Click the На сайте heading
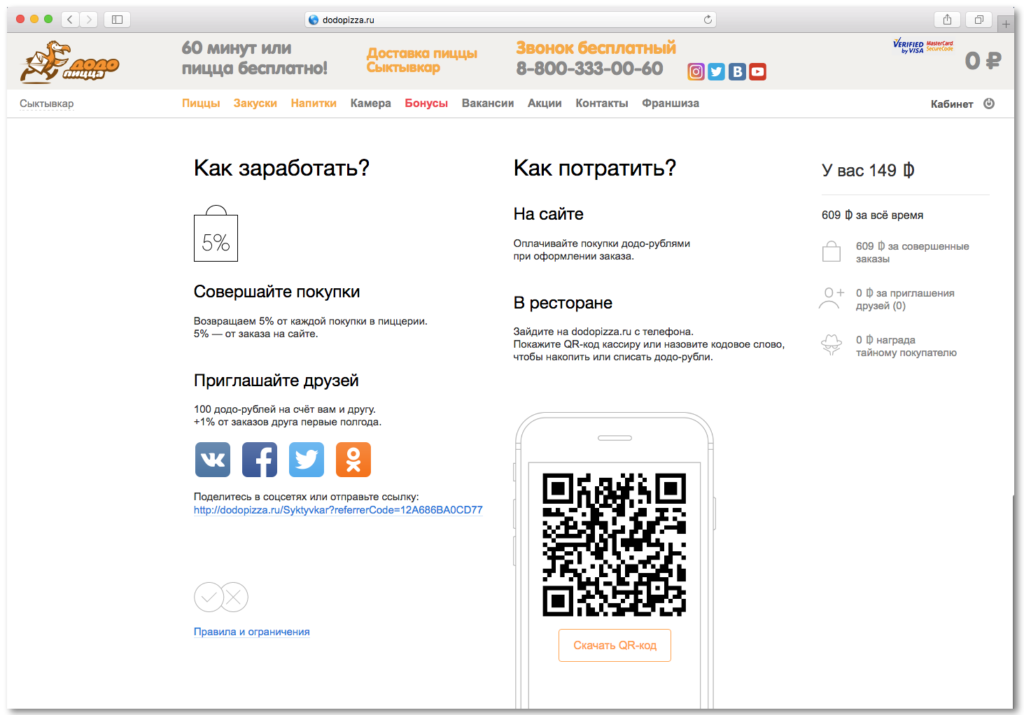Image resolution: width=1024 pixels, height=715 pixels. [548, 214]
